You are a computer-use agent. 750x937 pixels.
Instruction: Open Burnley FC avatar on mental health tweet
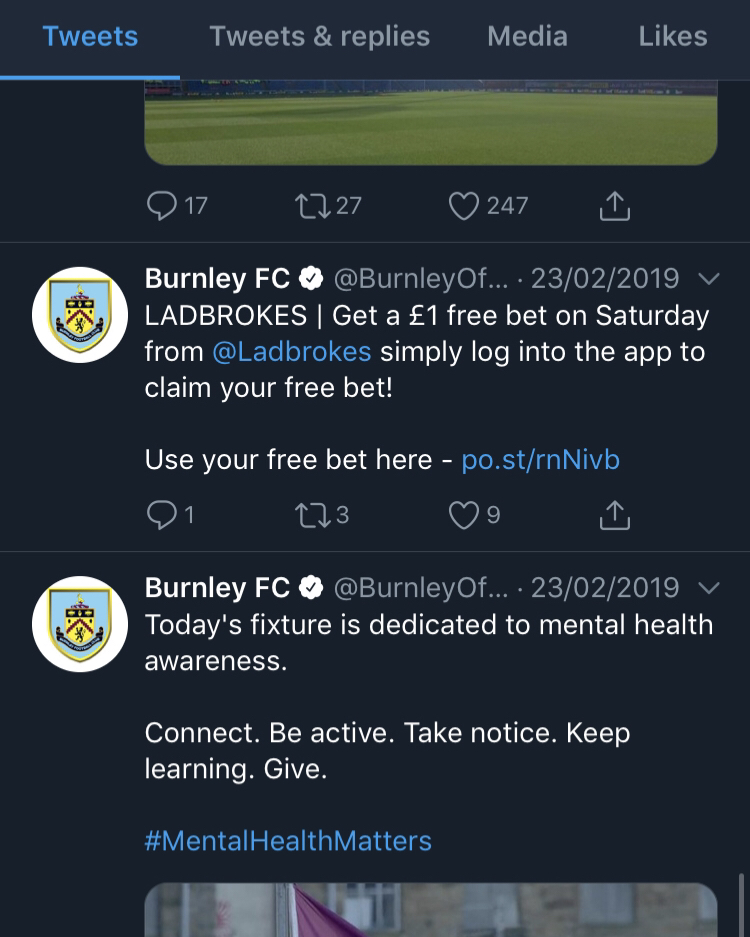[79, 623]
